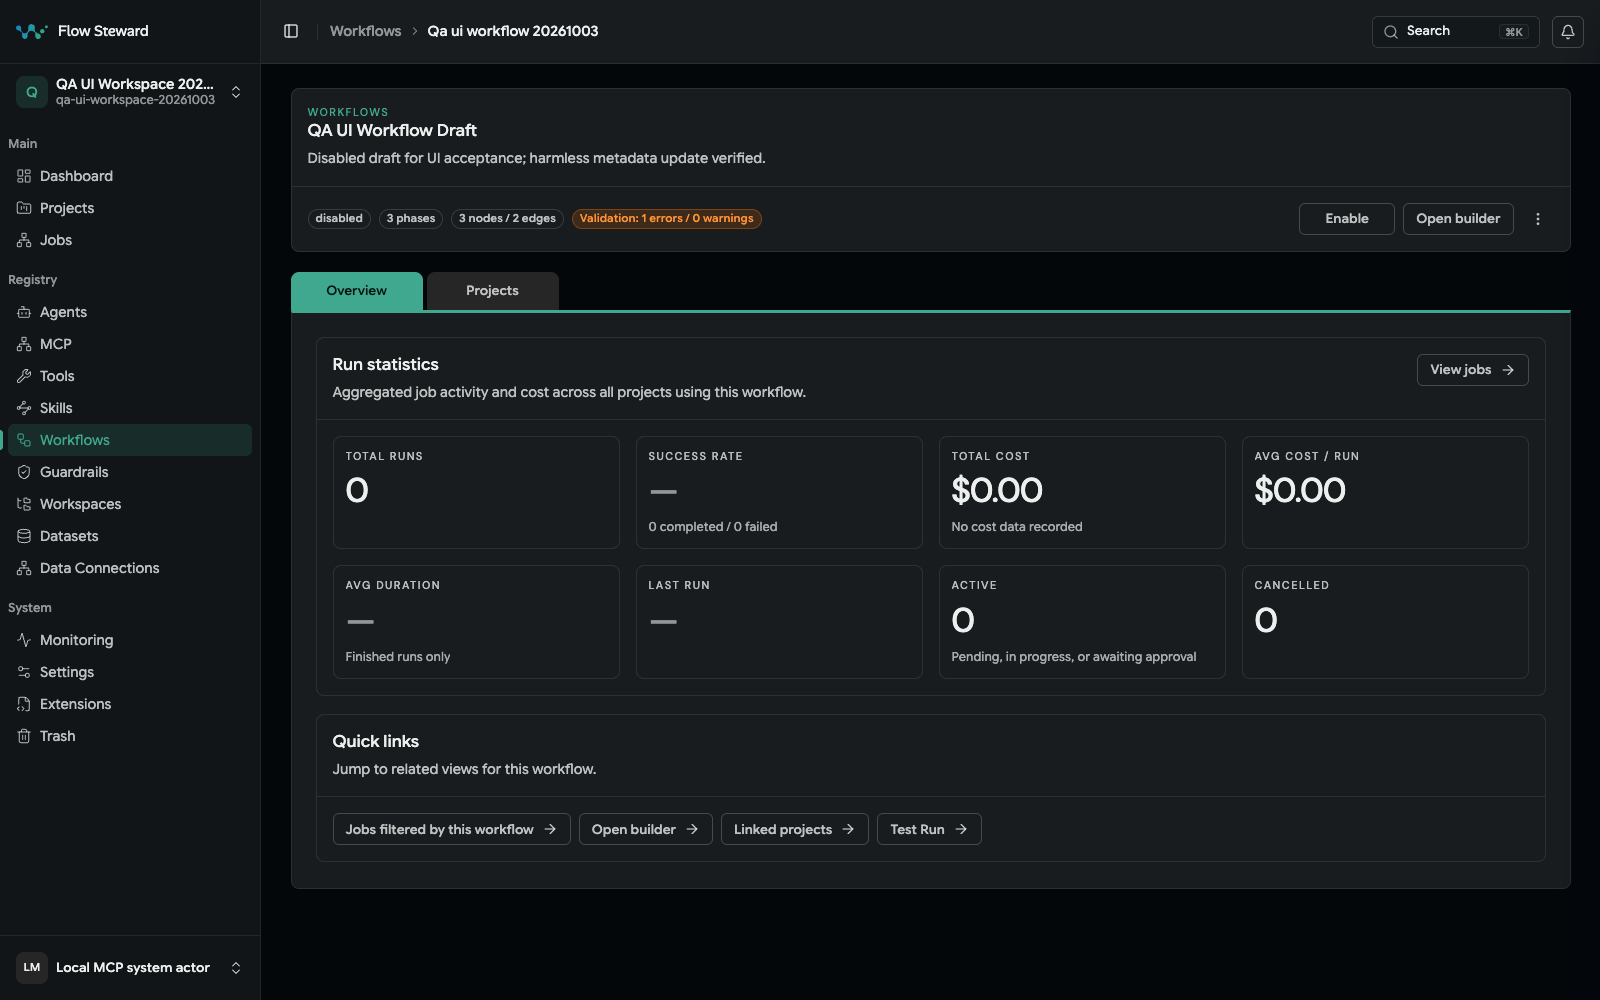
Task: Navigate to MCP registry
Action: pos(130,344)
